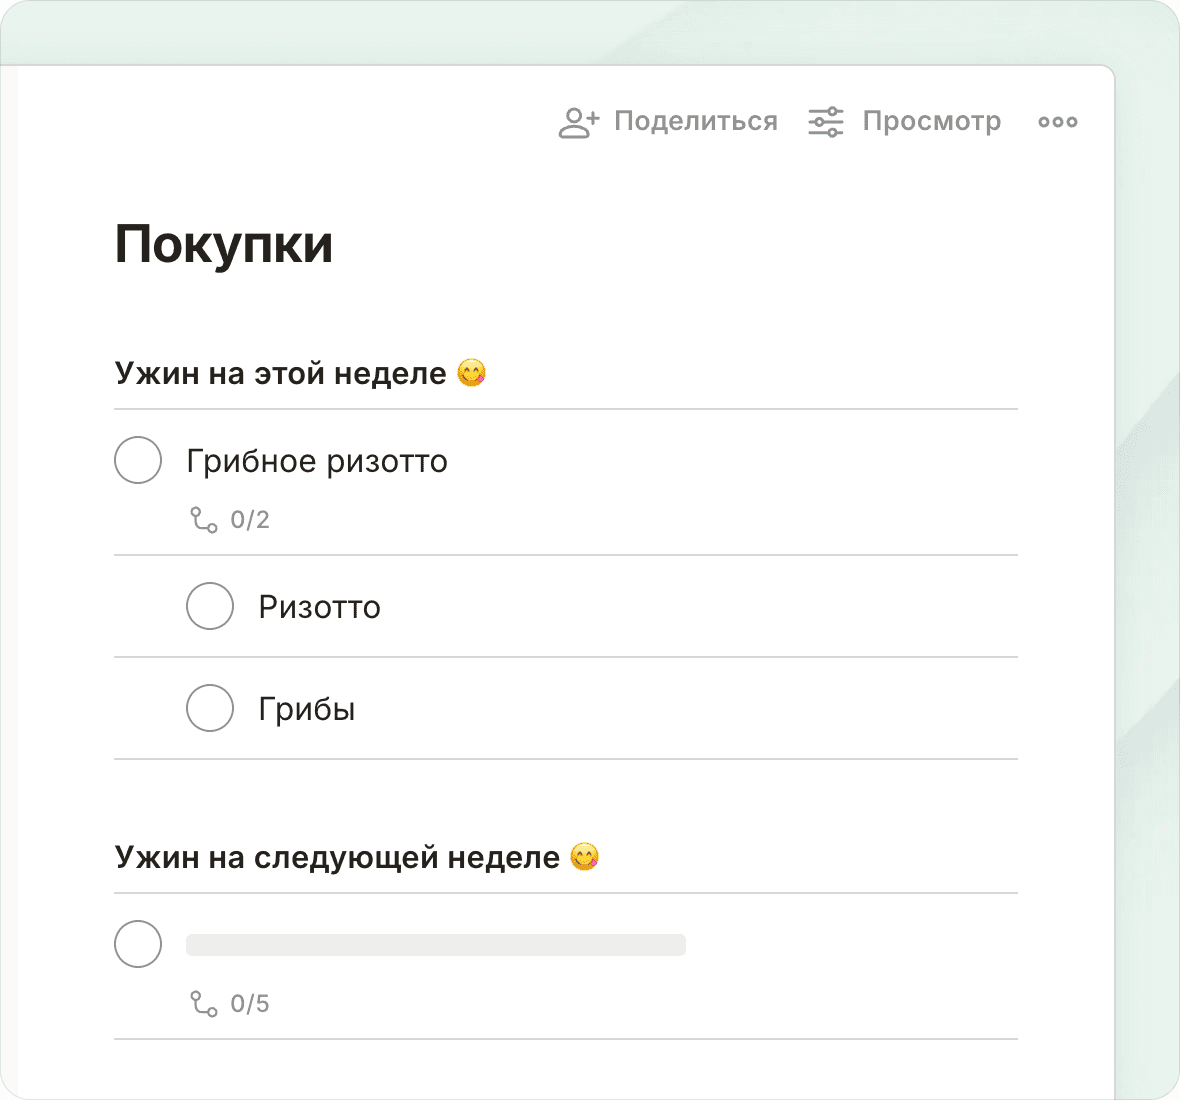Click the subtask branch icon beside 0/2

(x=204, y=520)
